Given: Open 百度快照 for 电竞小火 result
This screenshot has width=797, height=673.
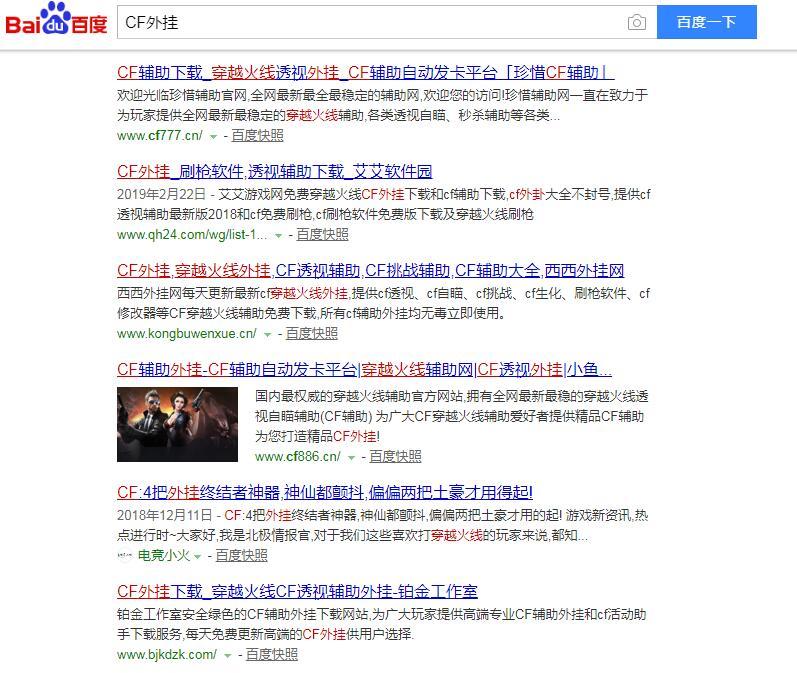Looking at the screenshot, I should click(x=241, y=556).
